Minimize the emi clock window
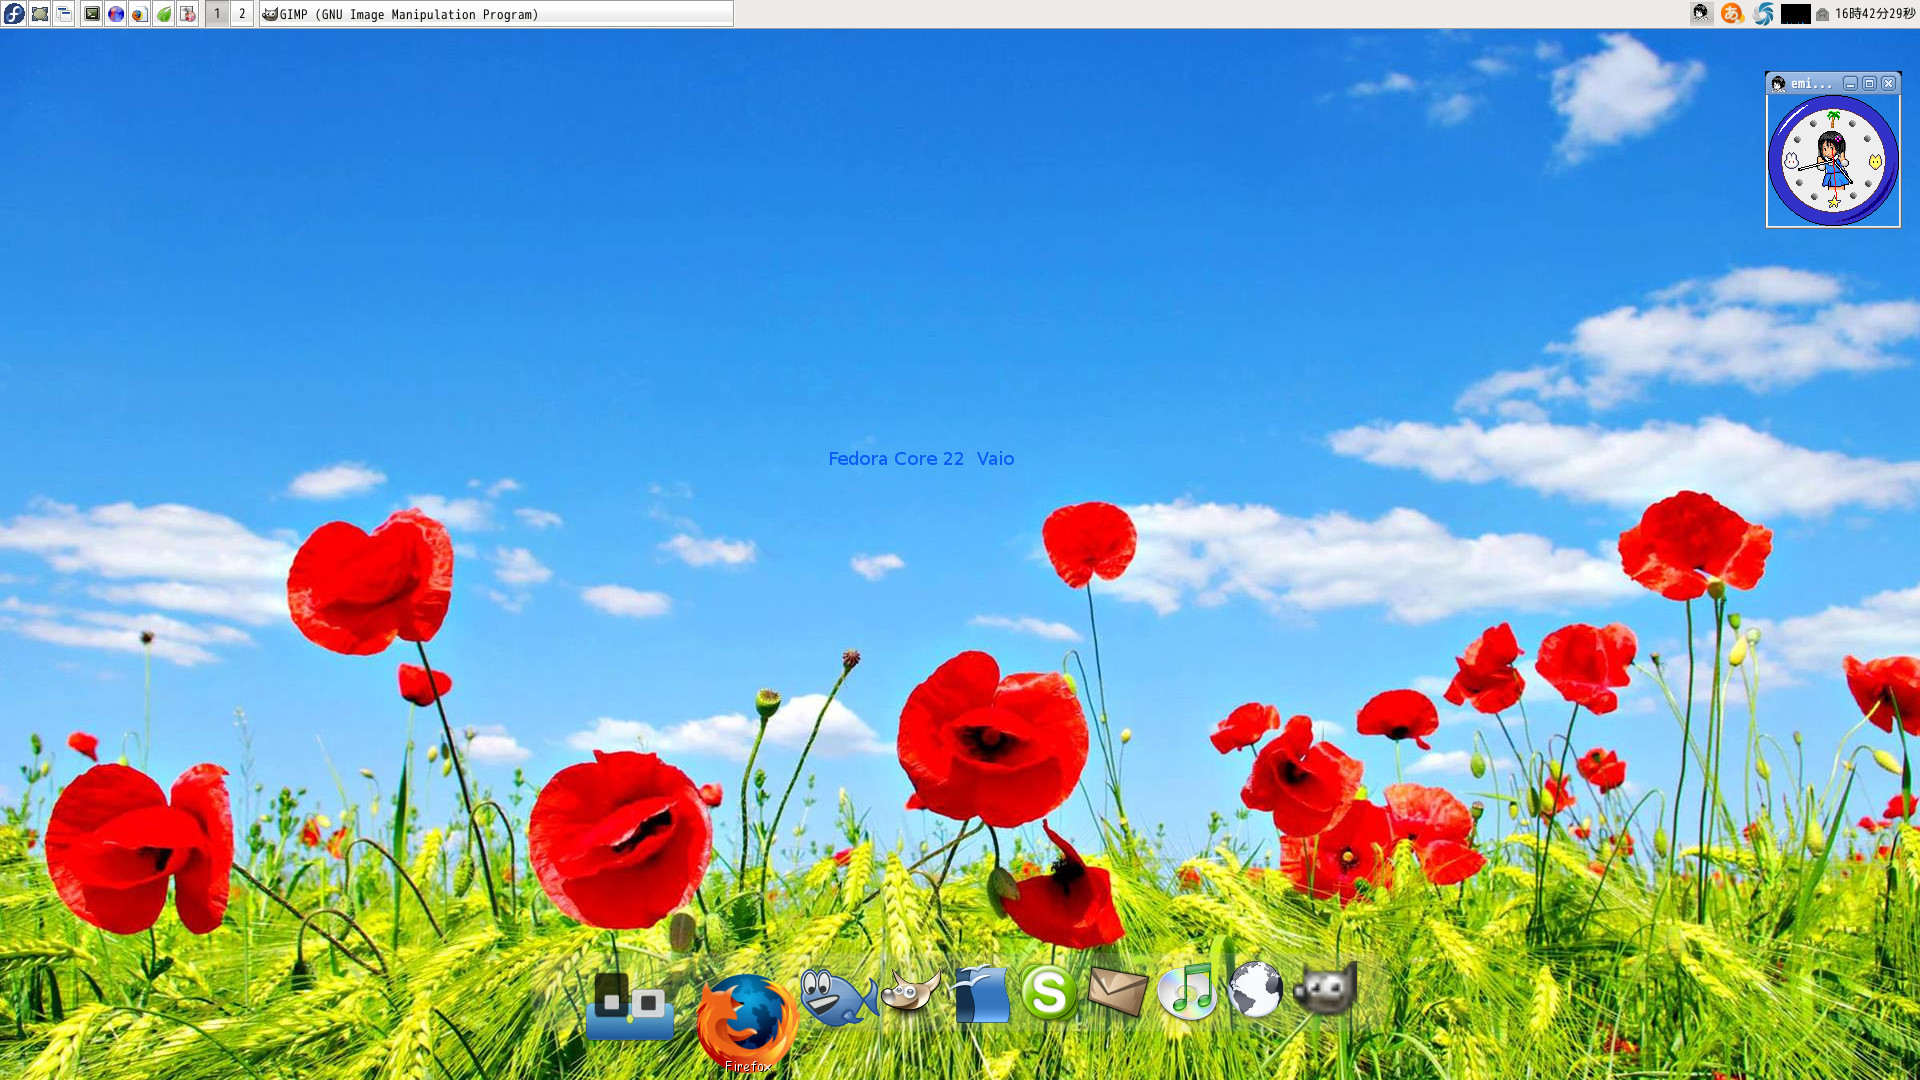The height and width of the screenshot is (1080, 1920). click(x=1851, y=84)
